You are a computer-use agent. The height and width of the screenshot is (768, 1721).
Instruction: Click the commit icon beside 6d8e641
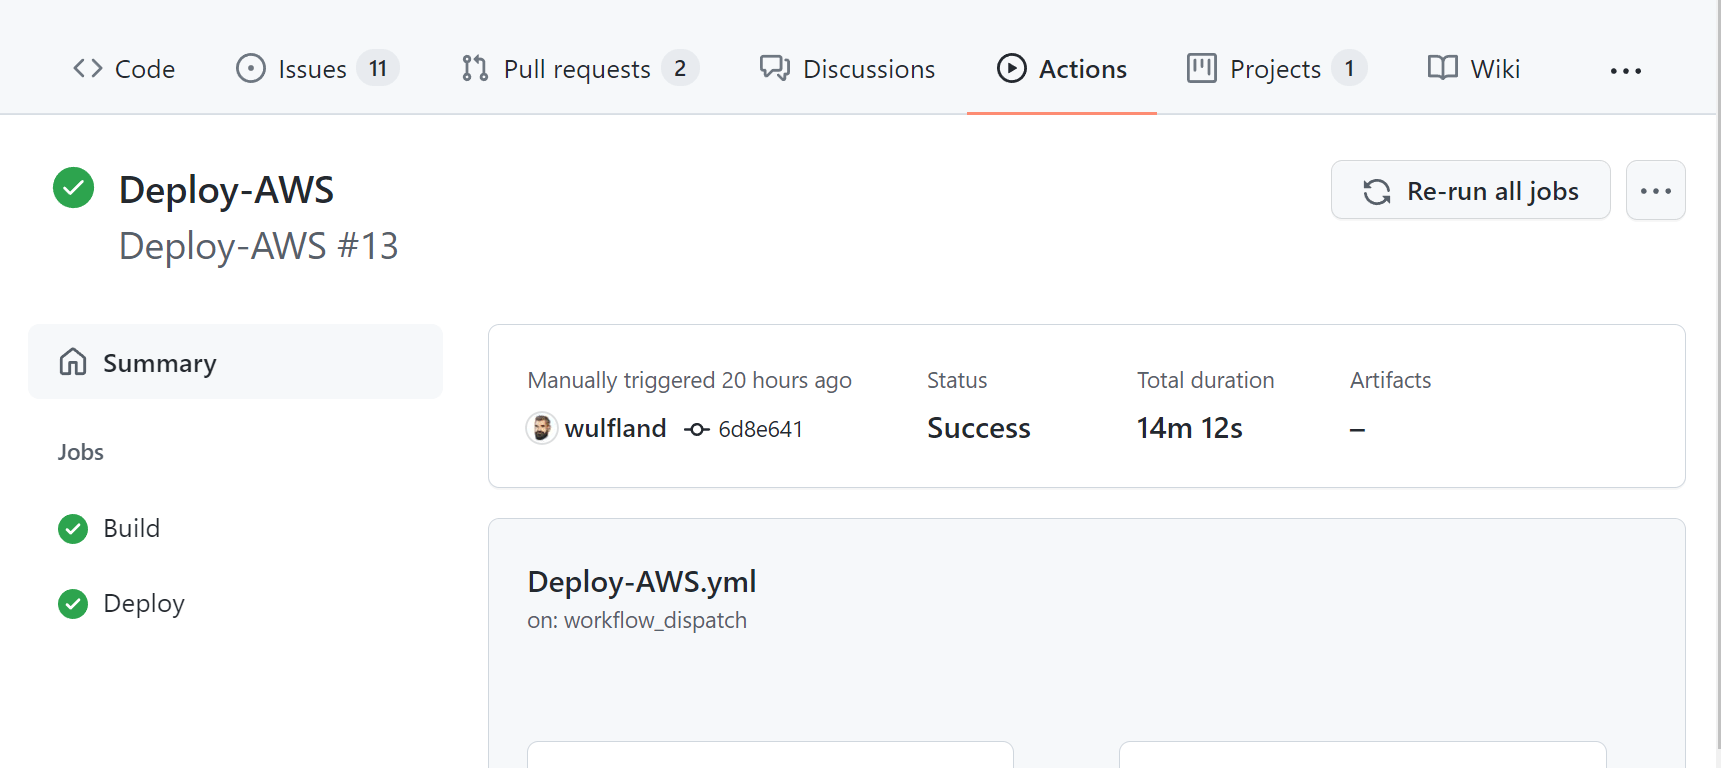coord(697,429)
